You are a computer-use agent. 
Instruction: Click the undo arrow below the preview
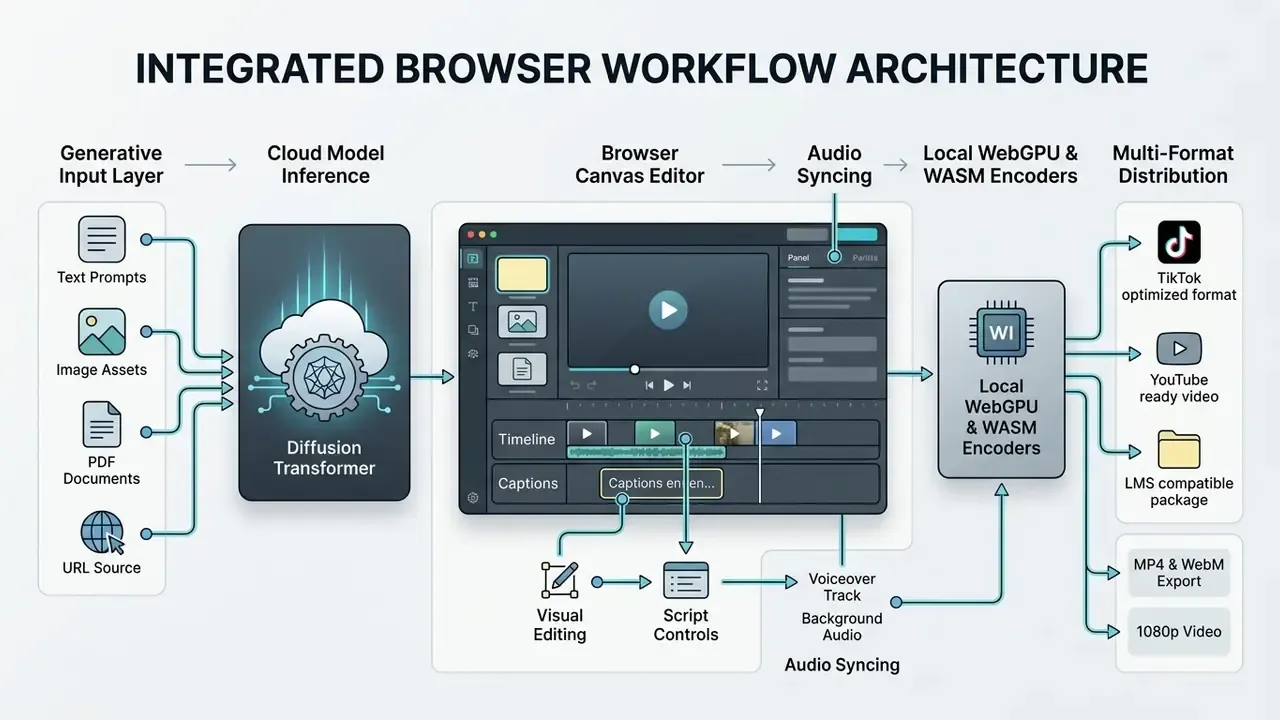575,385
